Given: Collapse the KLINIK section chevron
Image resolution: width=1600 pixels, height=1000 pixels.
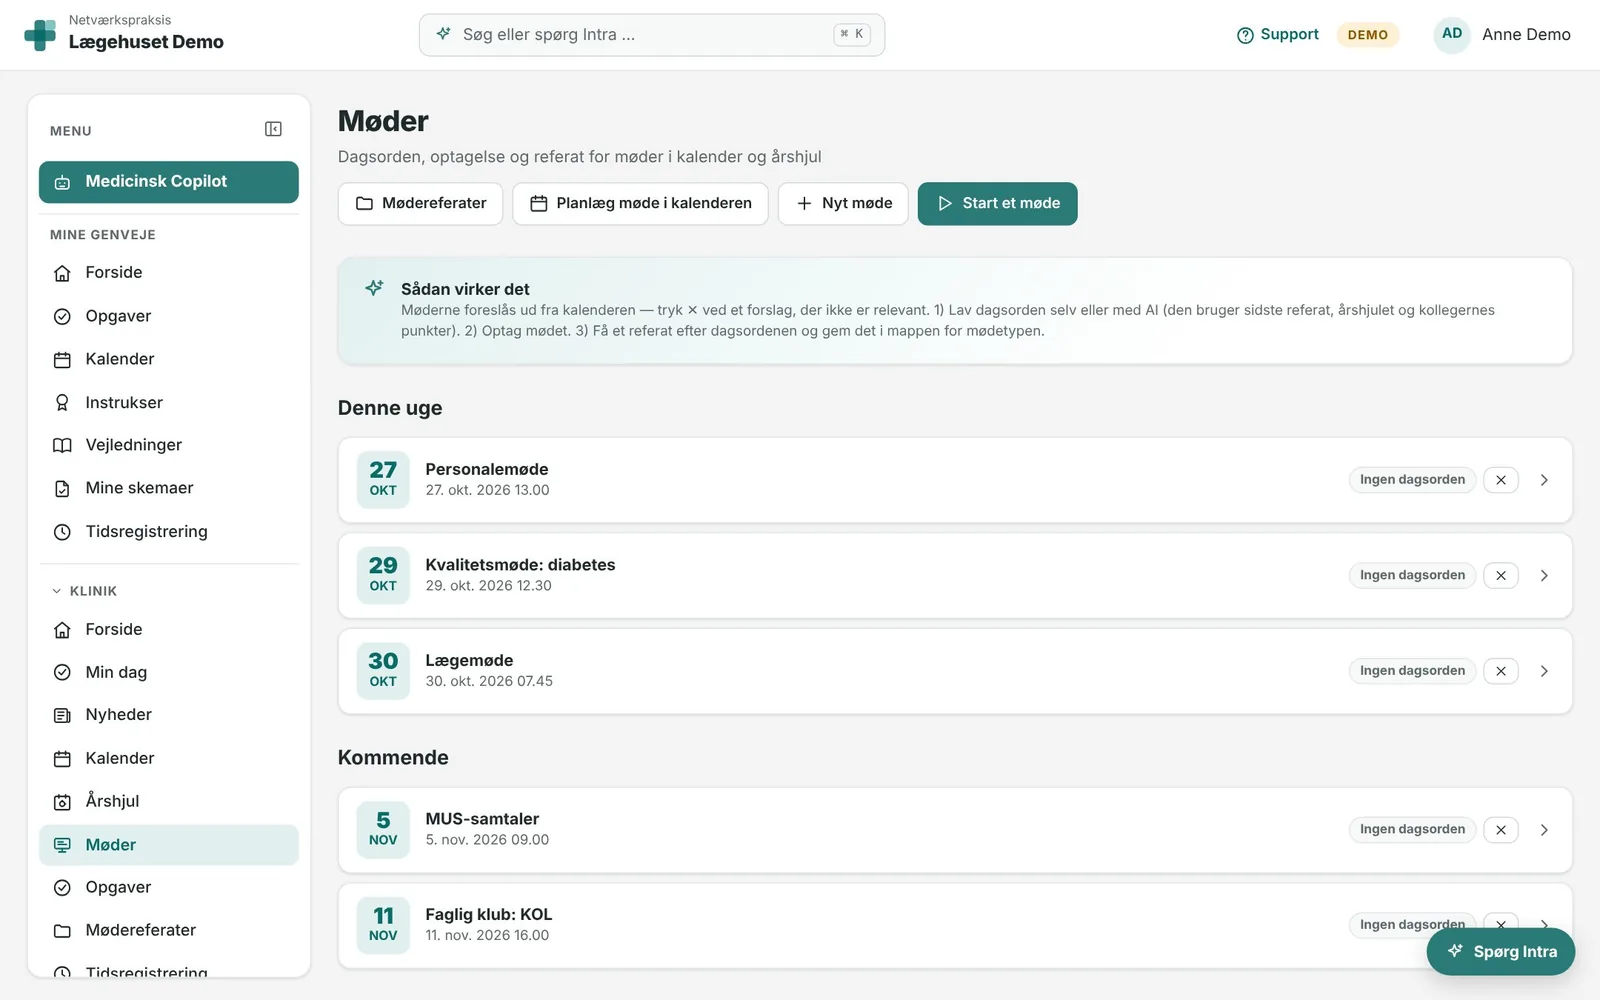Looking at the screenshot, I should pyautogui.click(x=57, y=591).
